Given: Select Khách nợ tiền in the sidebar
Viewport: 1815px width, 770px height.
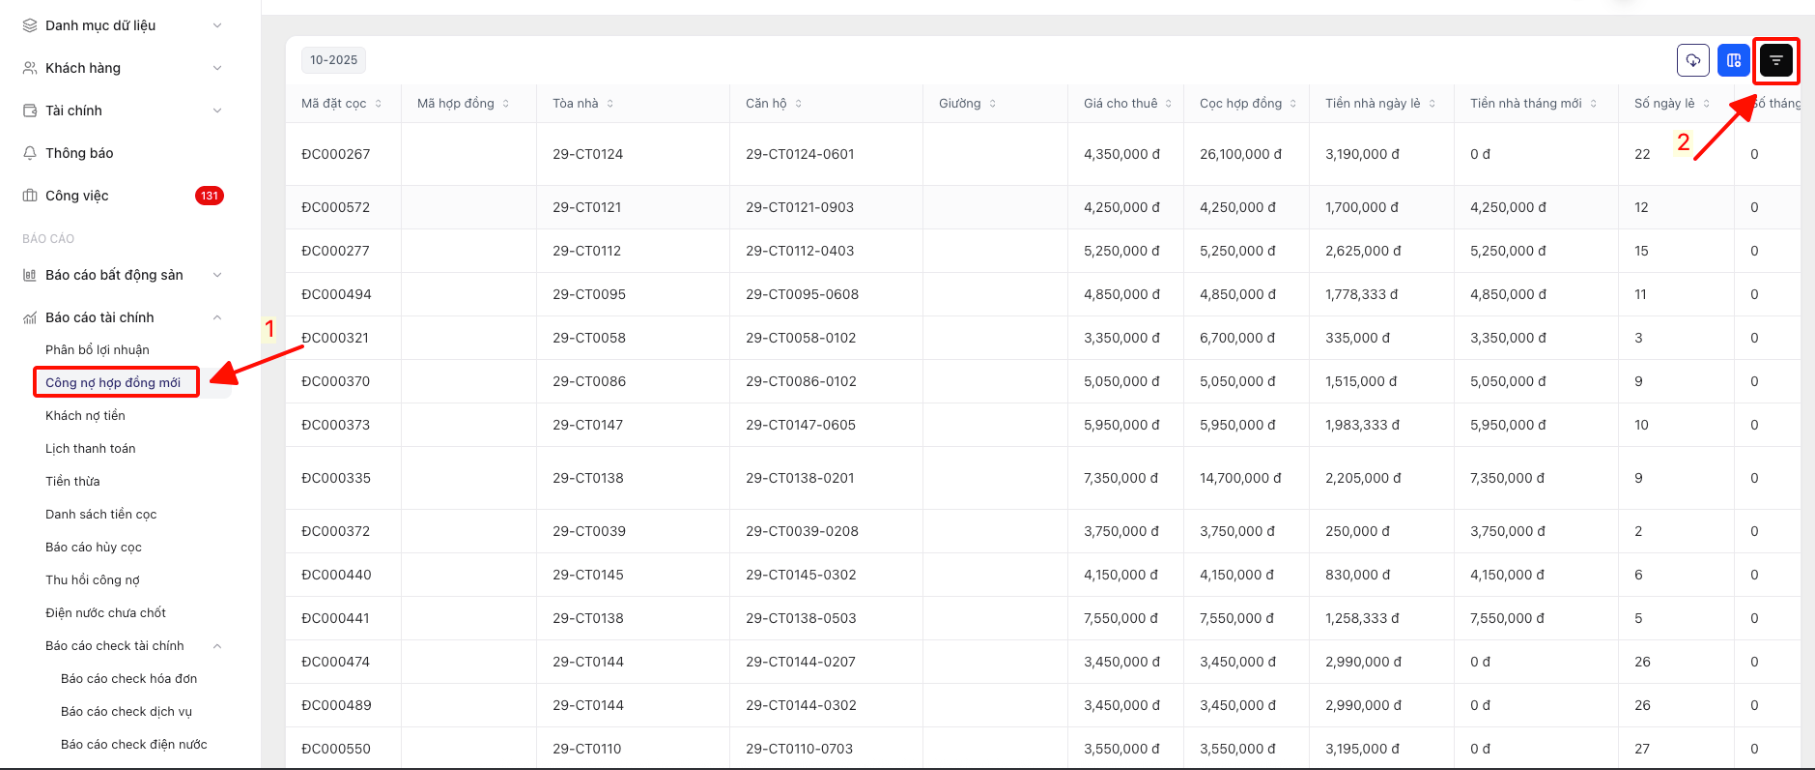Looking at the screenshot, I should (85, 416).
